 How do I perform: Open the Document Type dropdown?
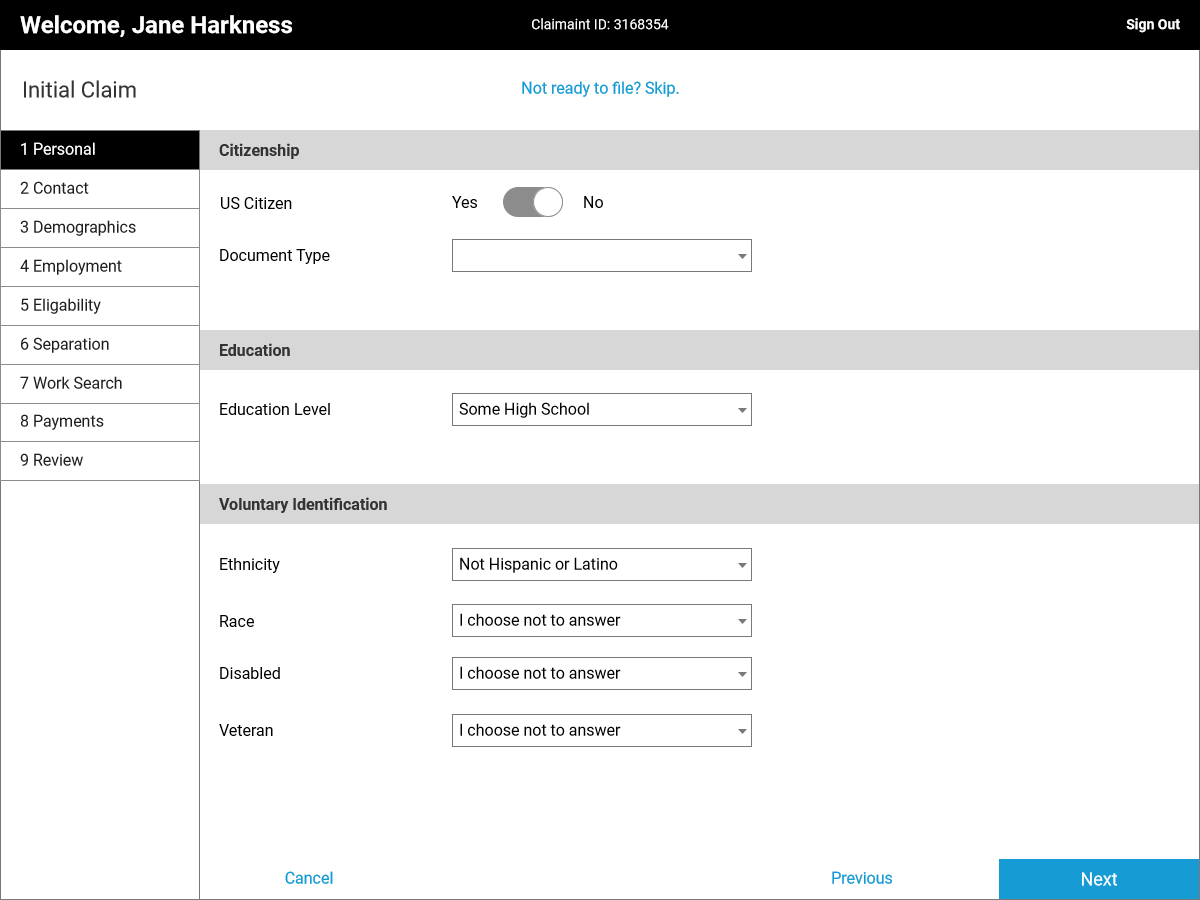point(601,256)
